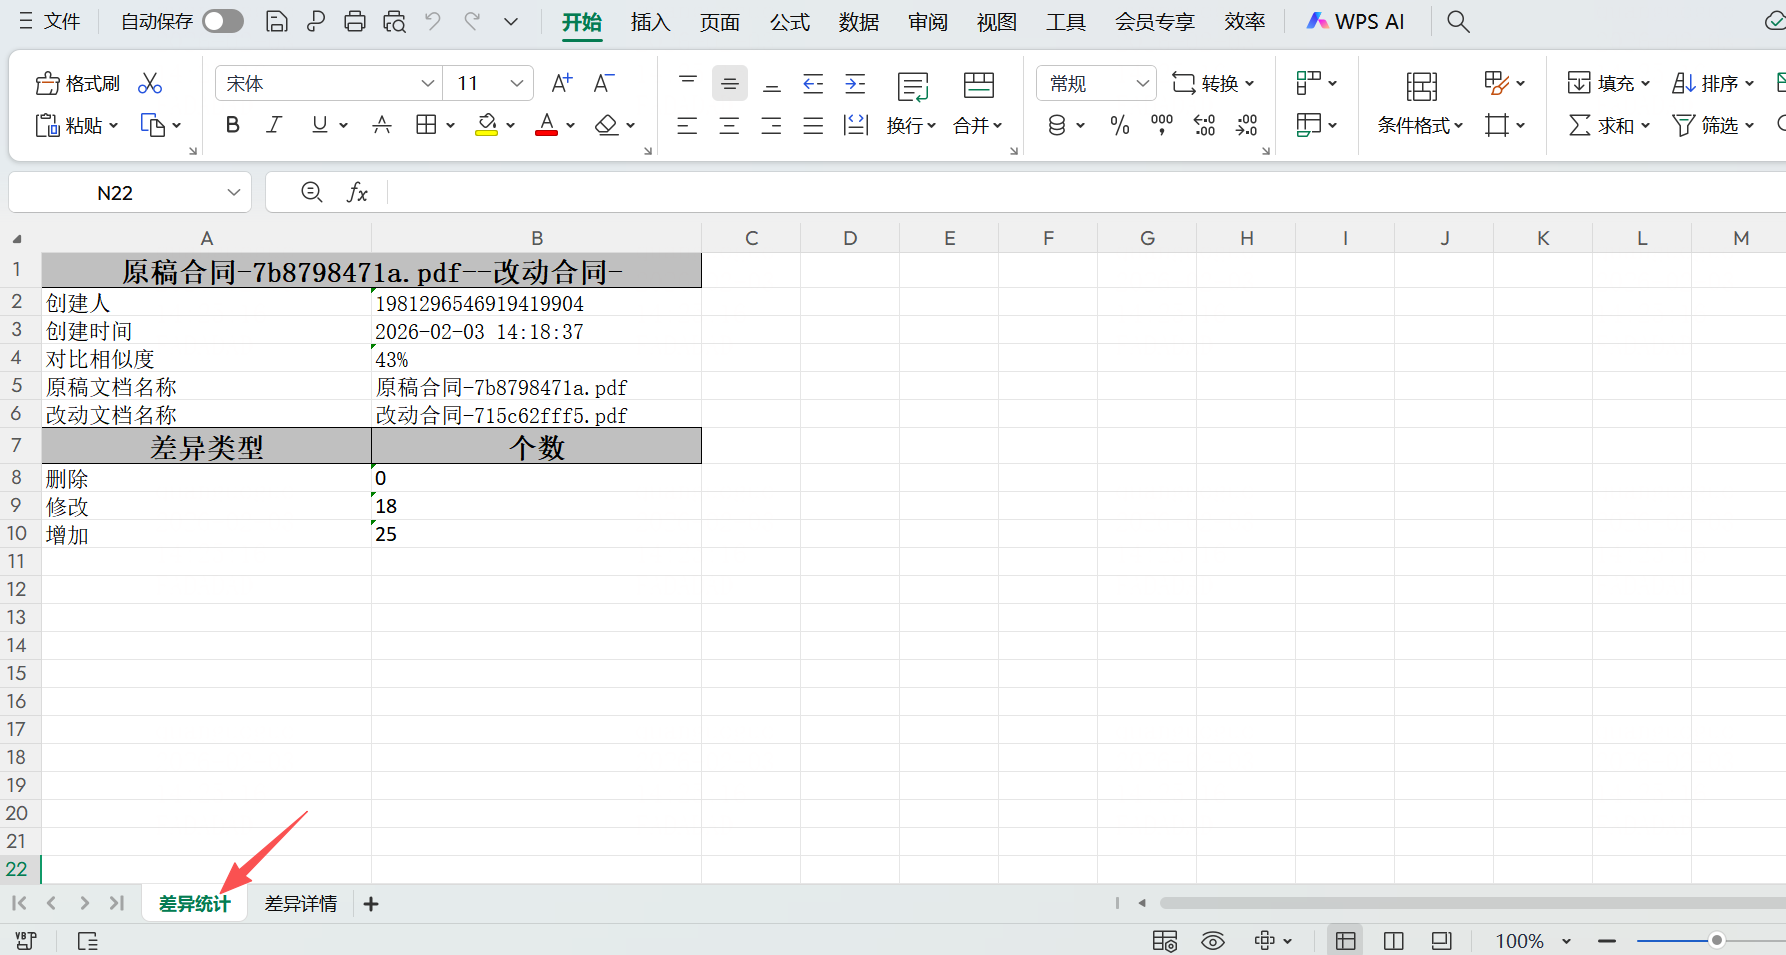This screenshot has height=955, width=1786.
Task: Click the Save icon in the quick toolbar
Action: 277,22
